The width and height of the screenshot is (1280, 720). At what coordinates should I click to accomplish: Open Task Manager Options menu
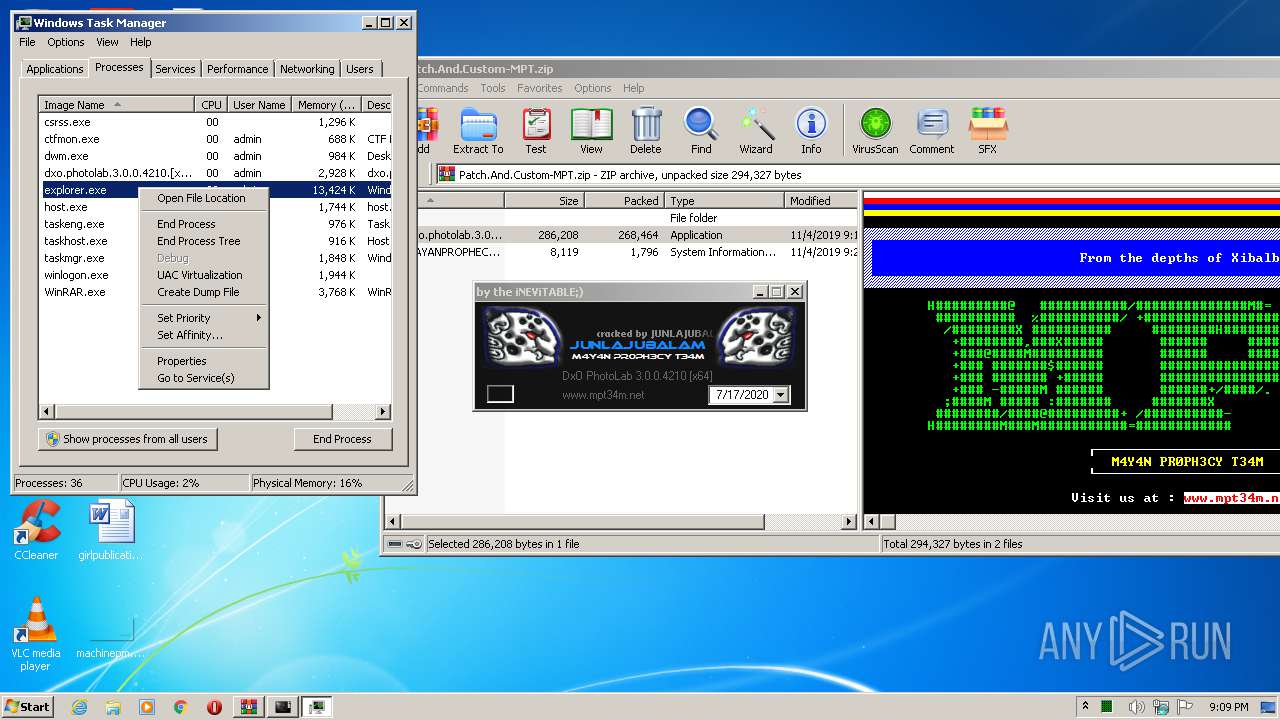point(66,42)
